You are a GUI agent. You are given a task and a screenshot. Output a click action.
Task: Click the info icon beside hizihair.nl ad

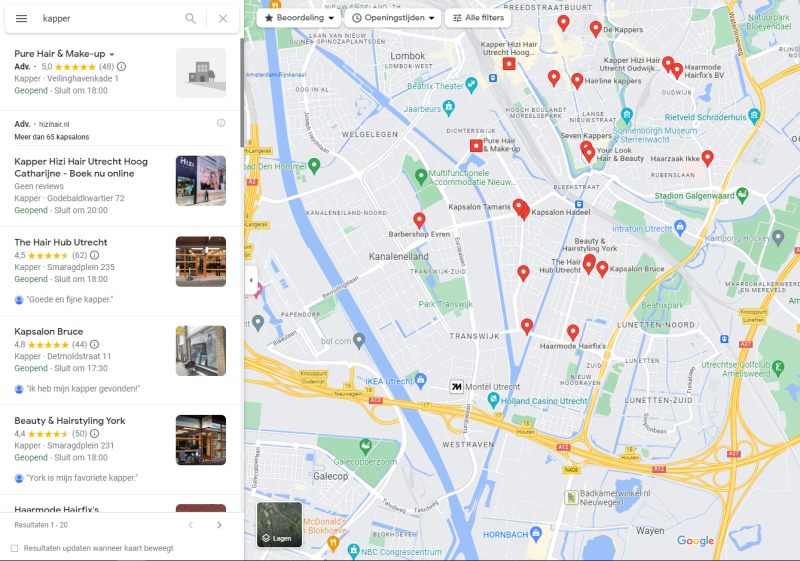click(x=221, y=123)
